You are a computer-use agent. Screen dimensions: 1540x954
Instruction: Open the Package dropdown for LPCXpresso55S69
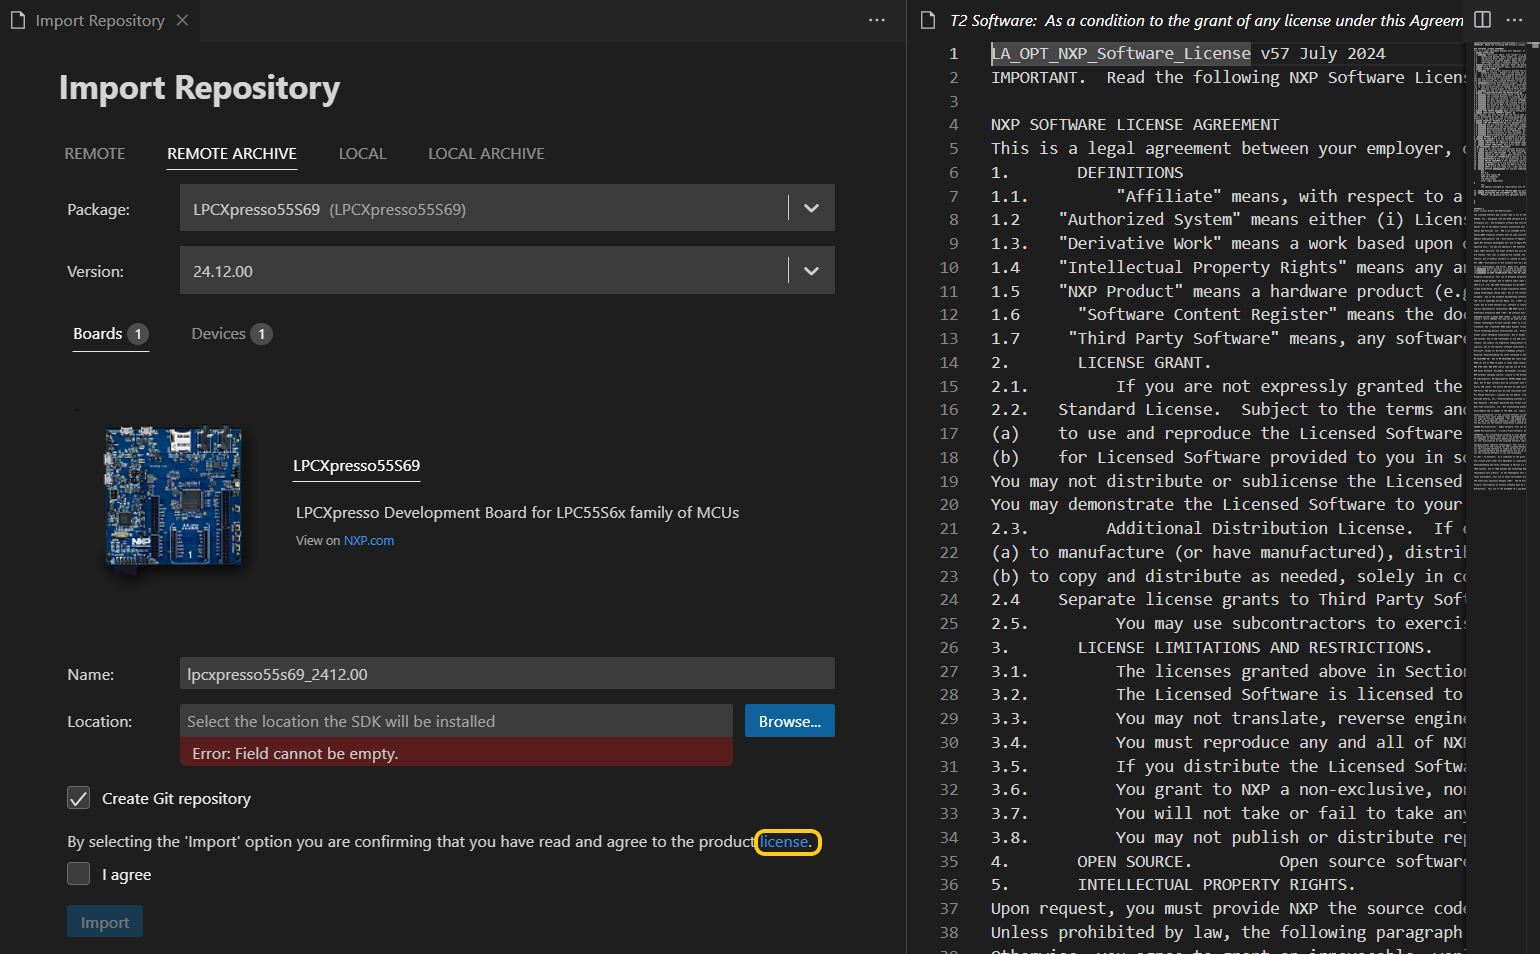pyautogui.click(x=810, y=207)
